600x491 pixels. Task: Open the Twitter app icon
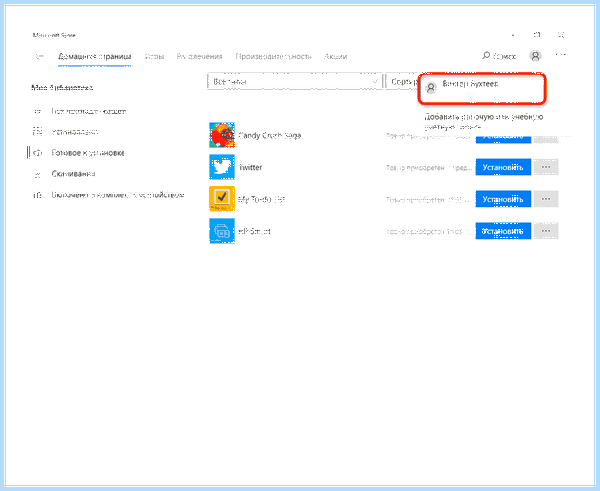click(222, 167)
